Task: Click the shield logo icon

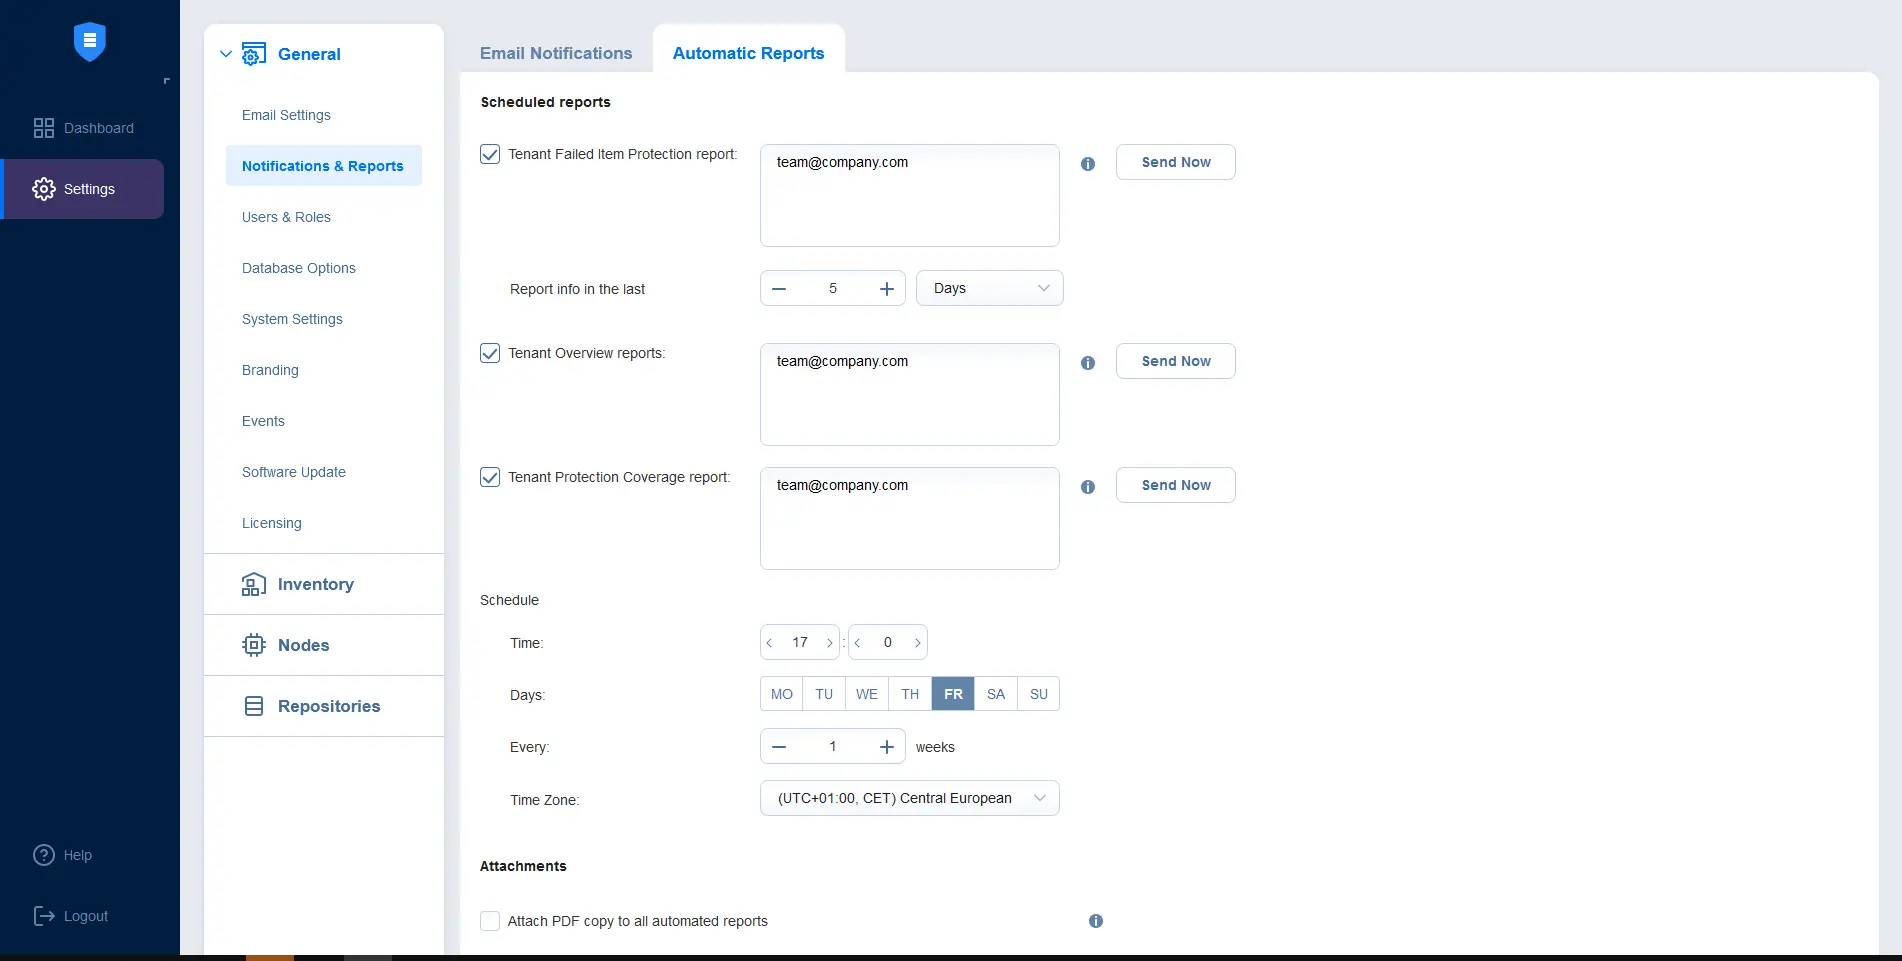Action: click(90, 41)
